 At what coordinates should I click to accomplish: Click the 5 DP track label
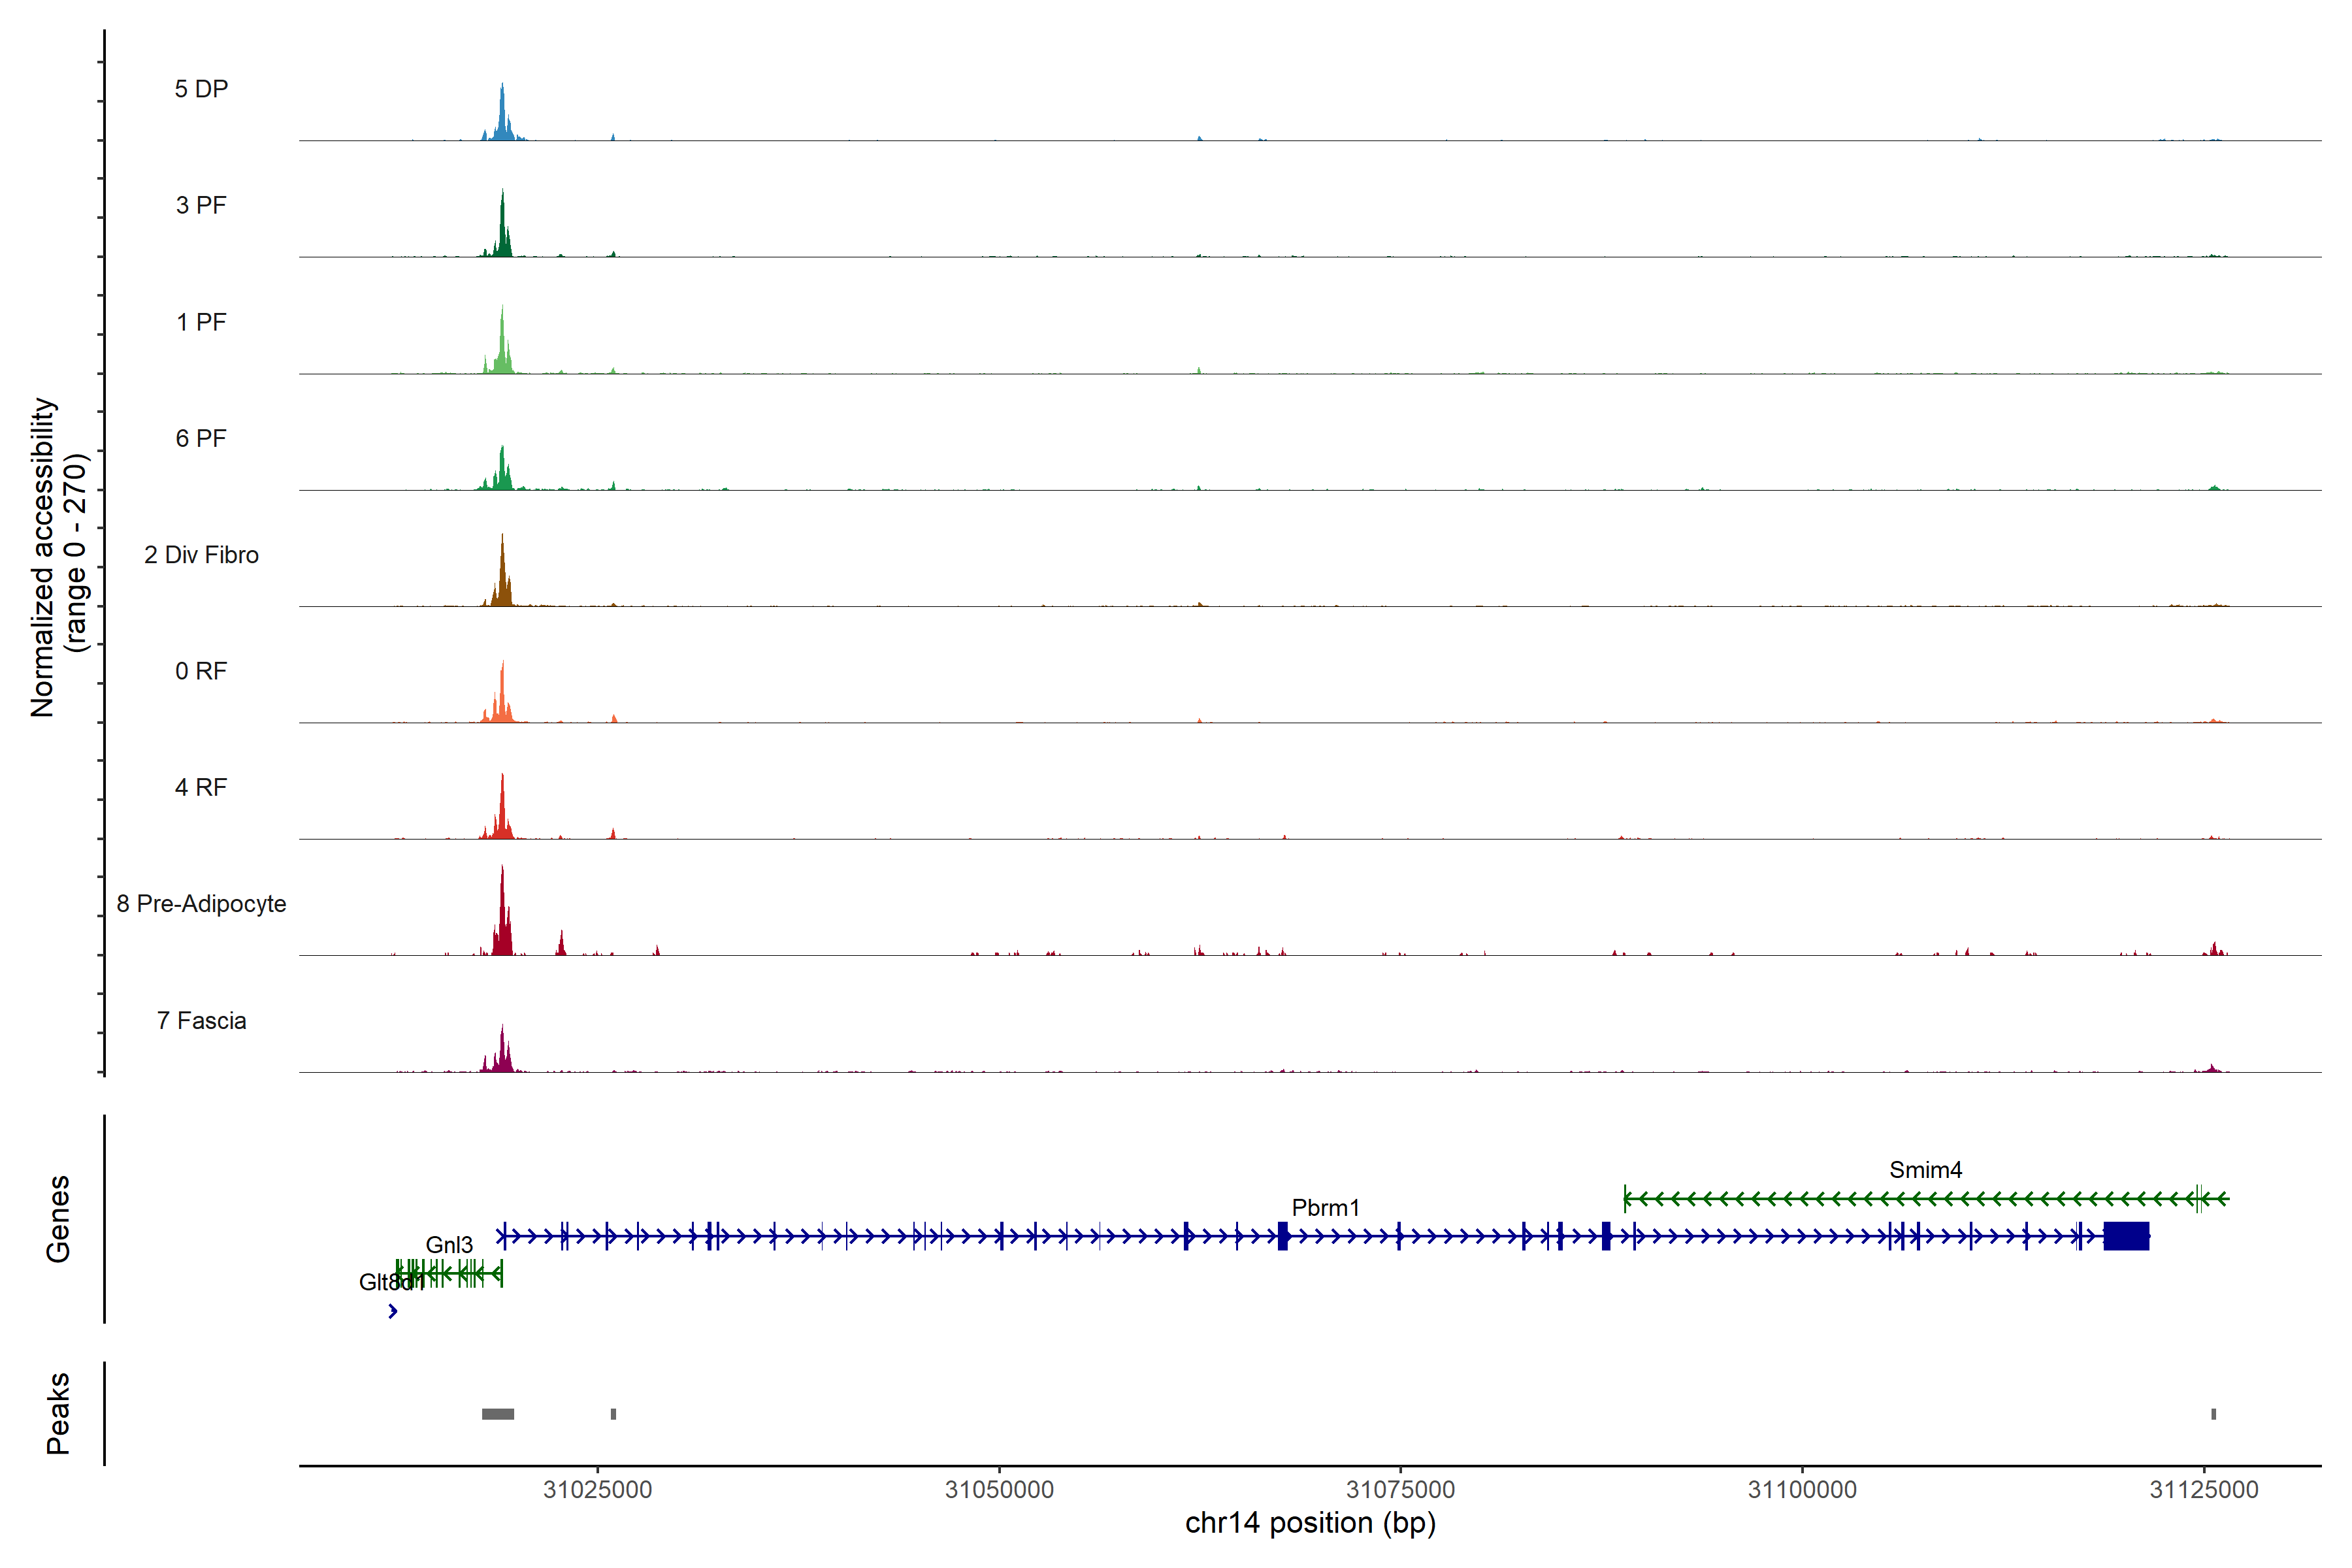pos(201,89)
